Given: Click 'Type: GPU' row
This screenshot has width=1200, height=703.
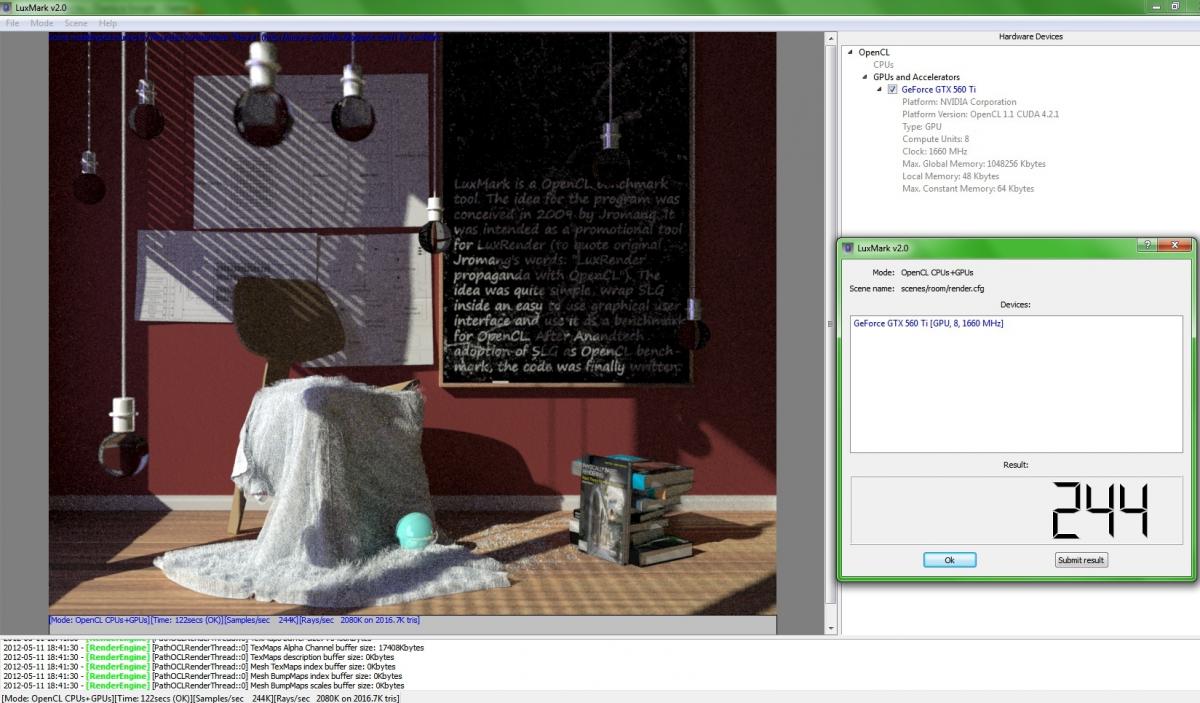Looking at the screenshot, I should [922, 127].
